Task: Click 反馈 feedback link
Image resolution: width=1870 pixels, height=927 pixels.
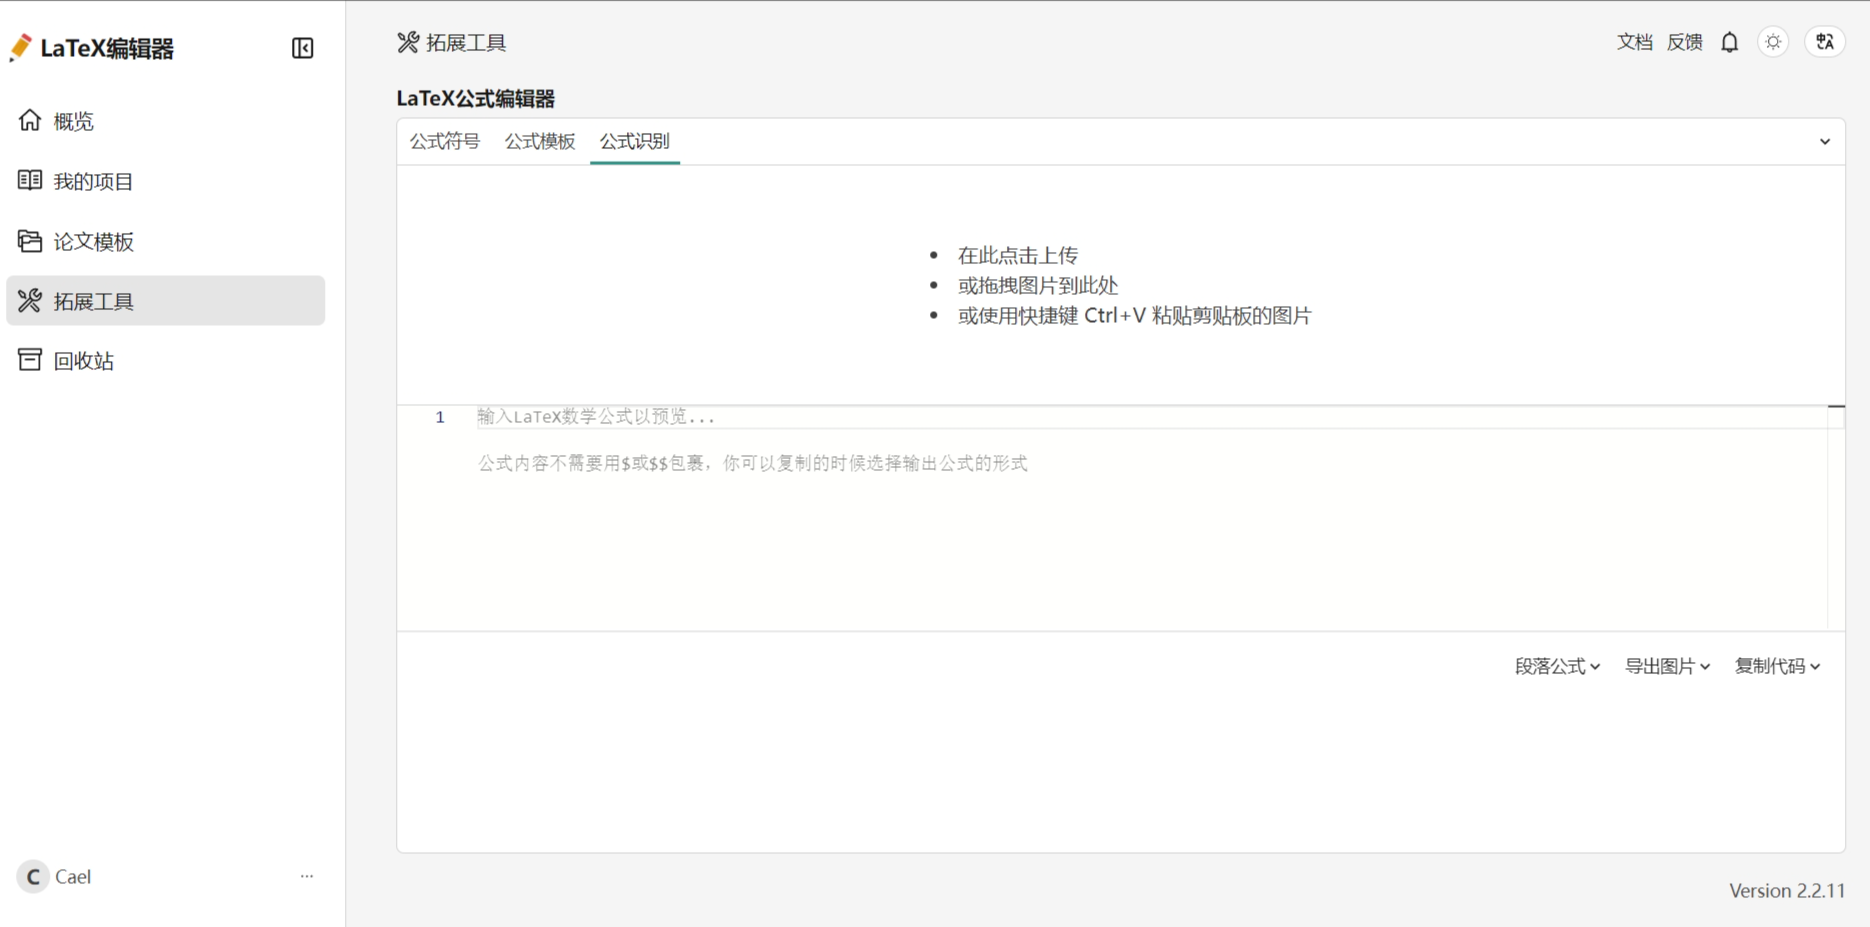Action: click(1684, 42)
